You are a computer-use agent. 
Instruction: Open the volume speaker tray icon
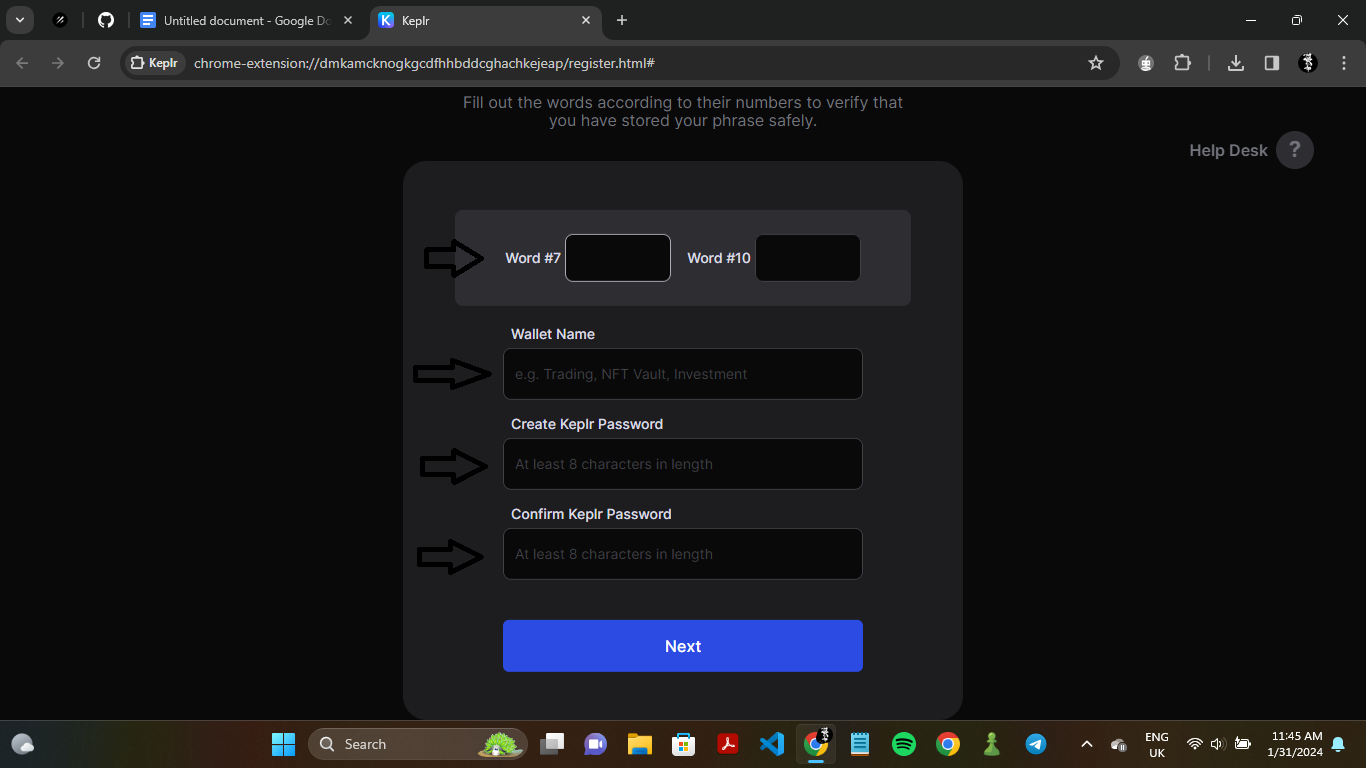point(1217,744)
